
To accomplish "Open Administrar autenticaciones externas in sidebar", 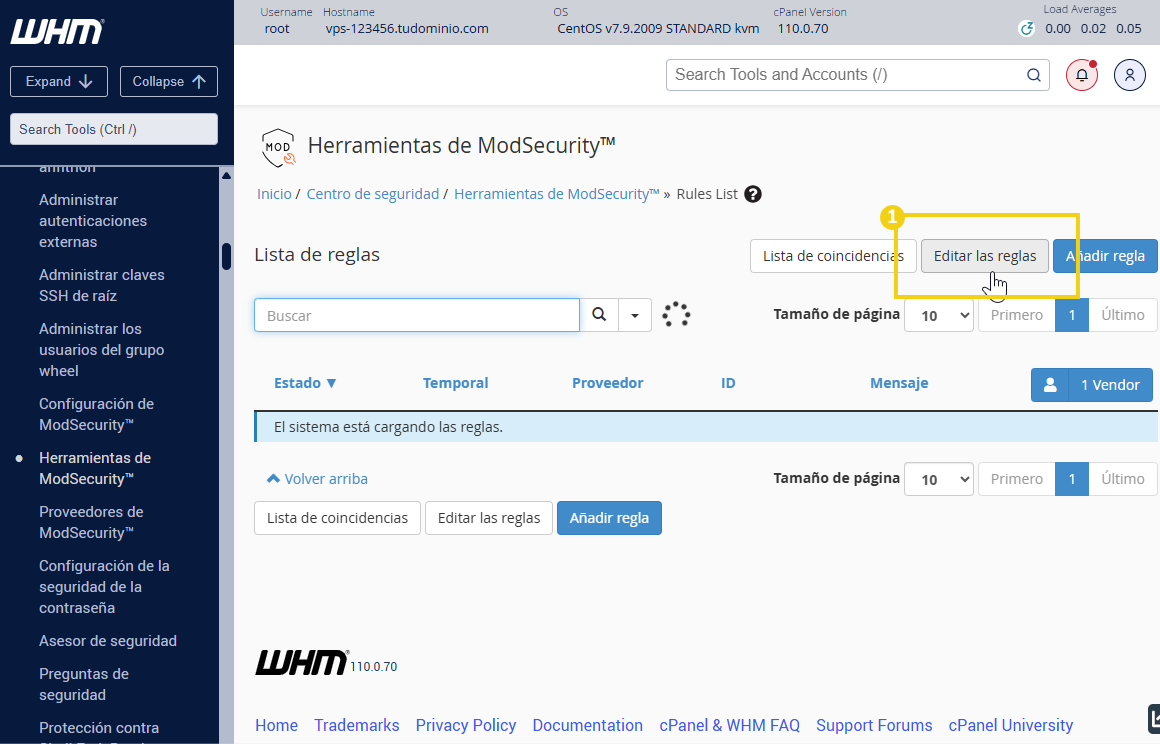I will pos(92,220).
